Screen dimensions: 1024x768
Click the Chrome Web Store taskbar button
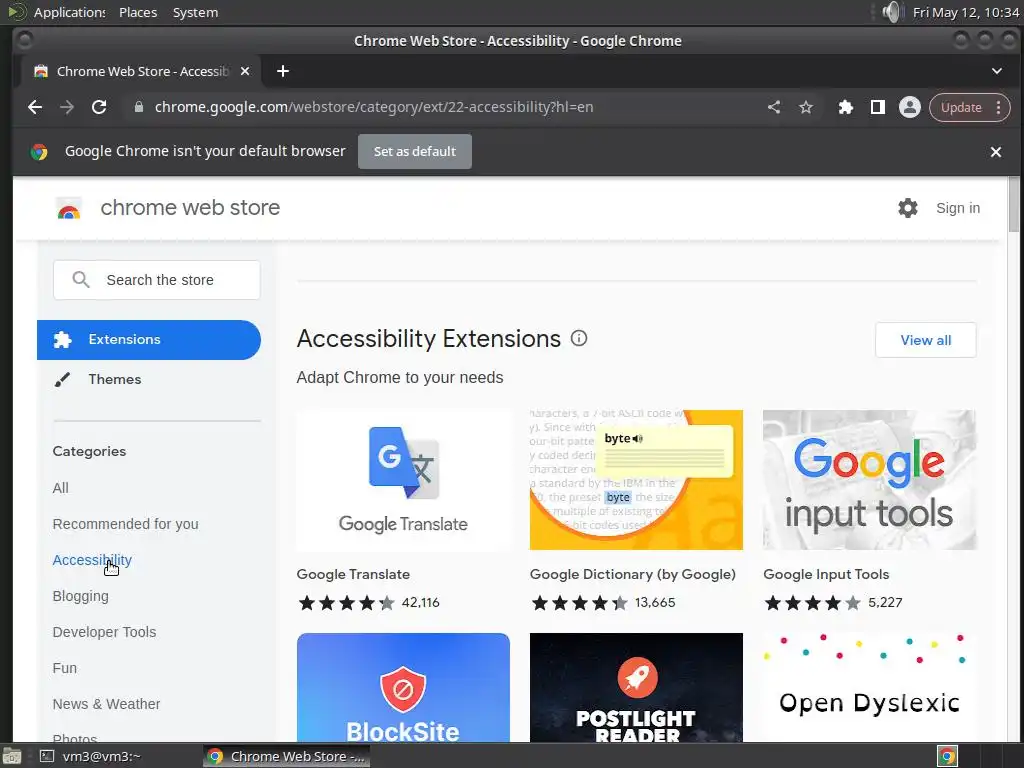287,756
